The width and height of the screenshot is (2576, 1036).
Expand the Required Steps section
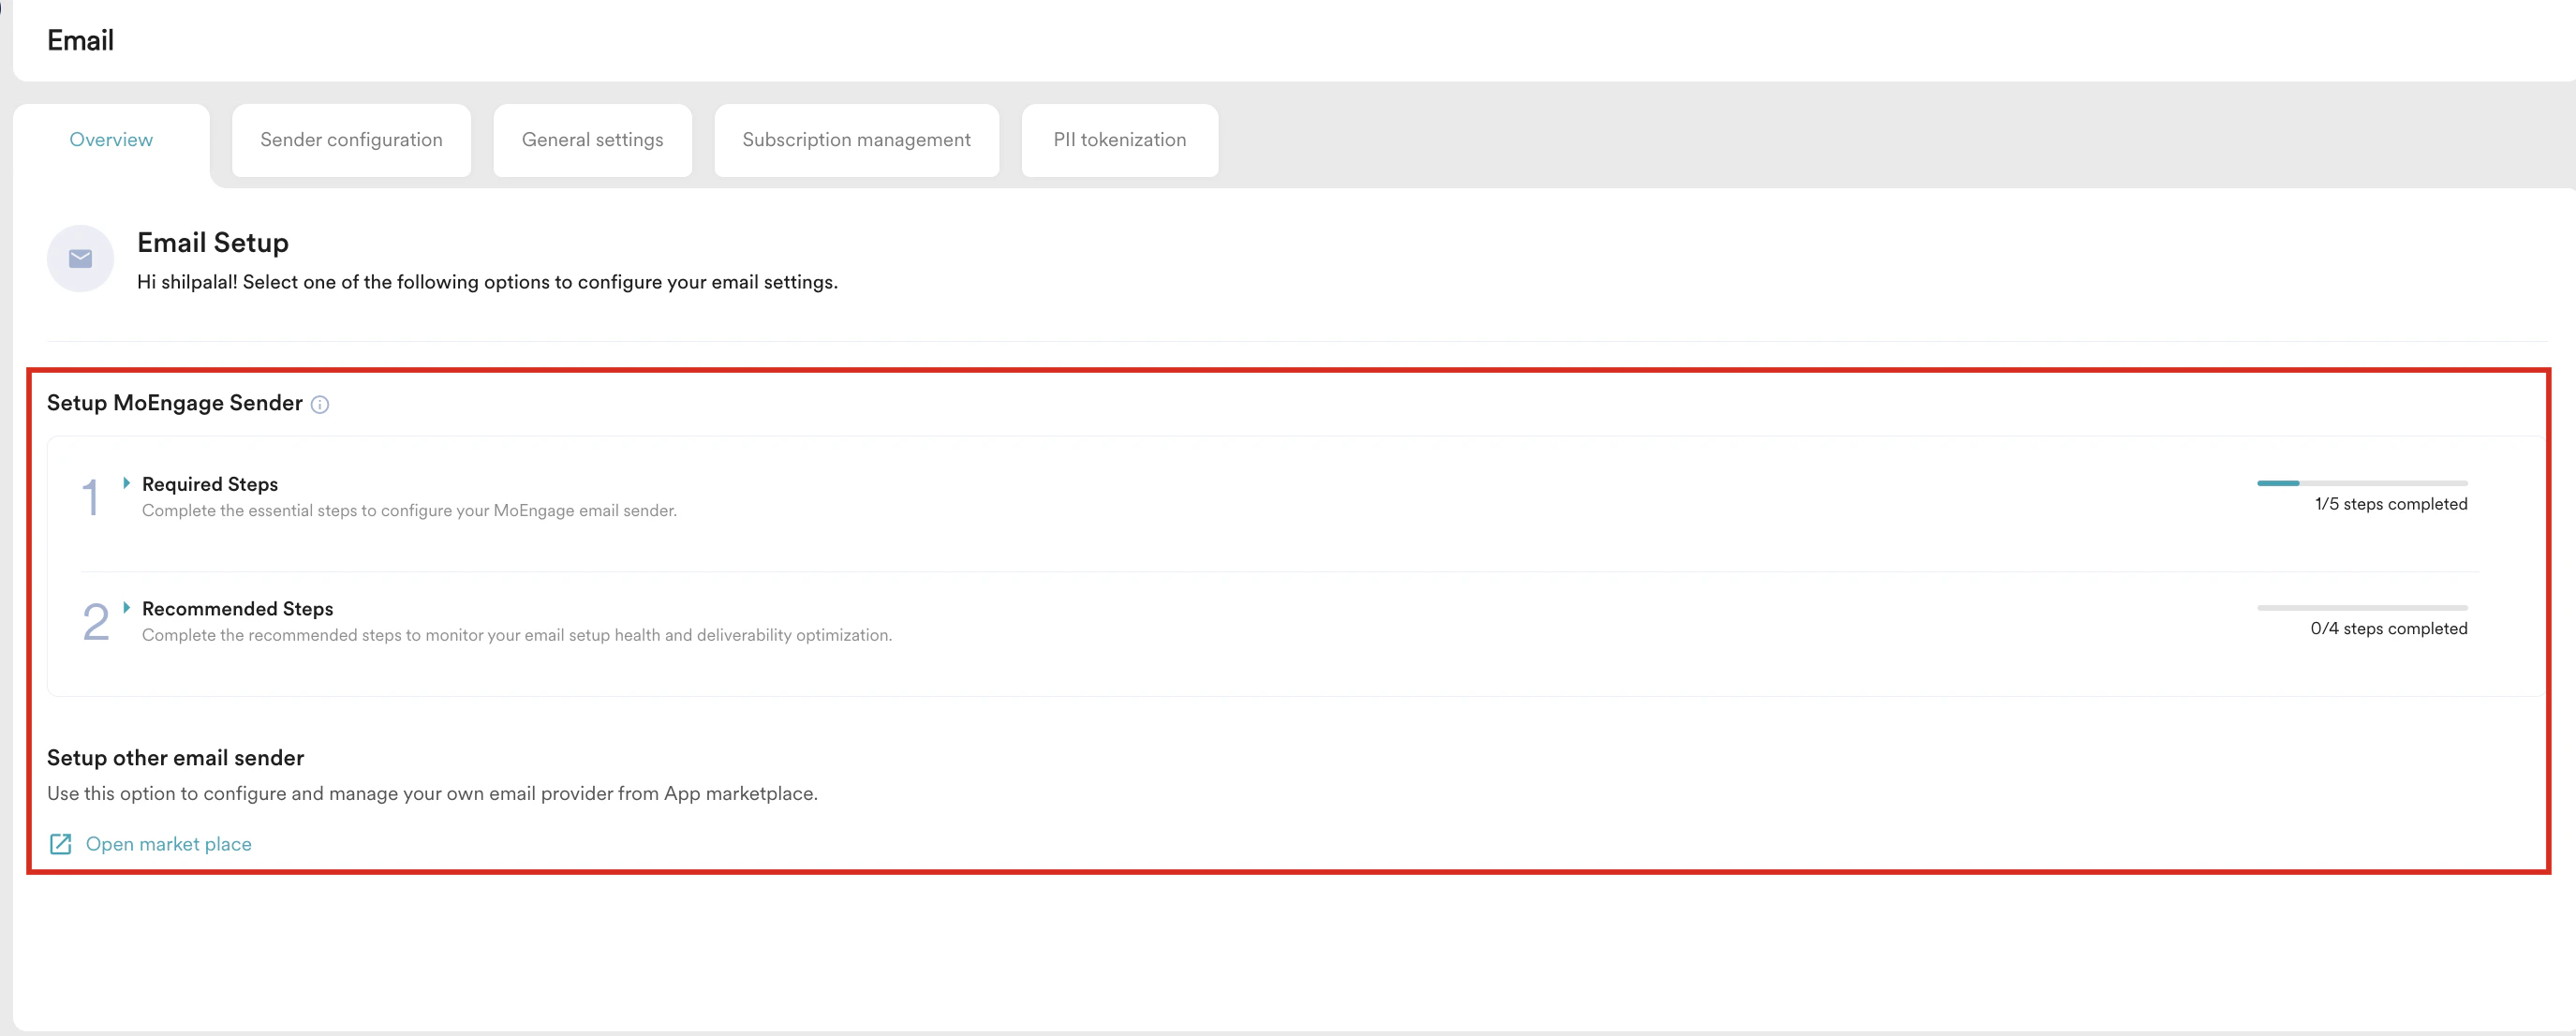pyautogui.click(x=126, y=482)
